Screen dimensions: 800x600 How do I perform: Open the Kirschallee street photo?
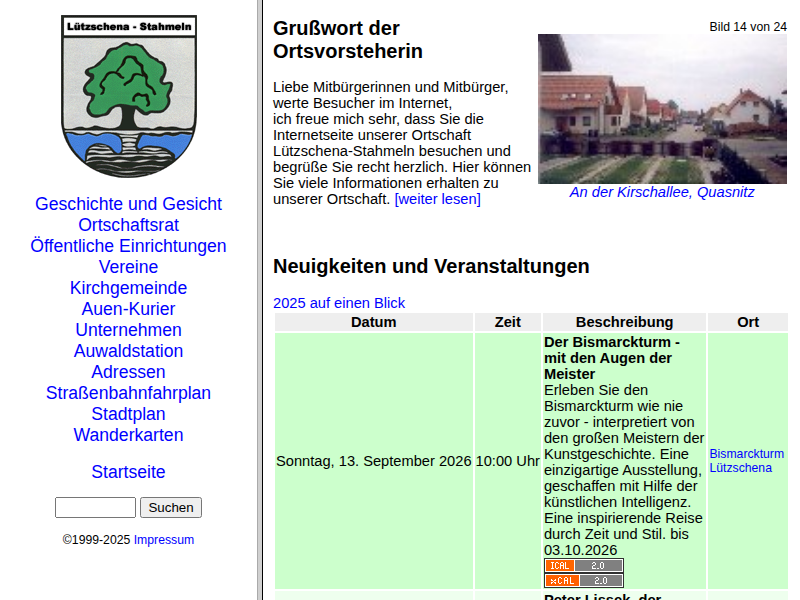click(x=662, y=109)
